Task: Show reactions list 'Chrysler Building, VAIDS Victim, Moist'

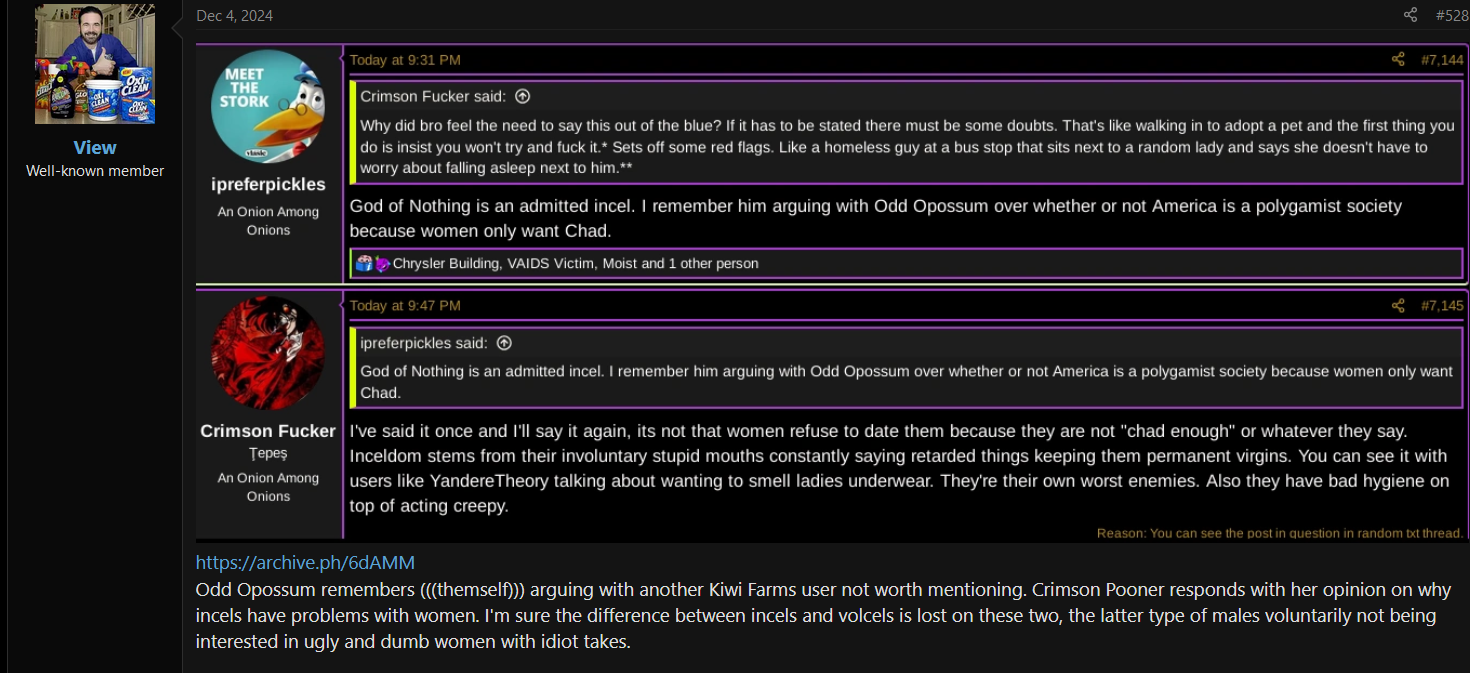Action: click(x=575, y=264)
